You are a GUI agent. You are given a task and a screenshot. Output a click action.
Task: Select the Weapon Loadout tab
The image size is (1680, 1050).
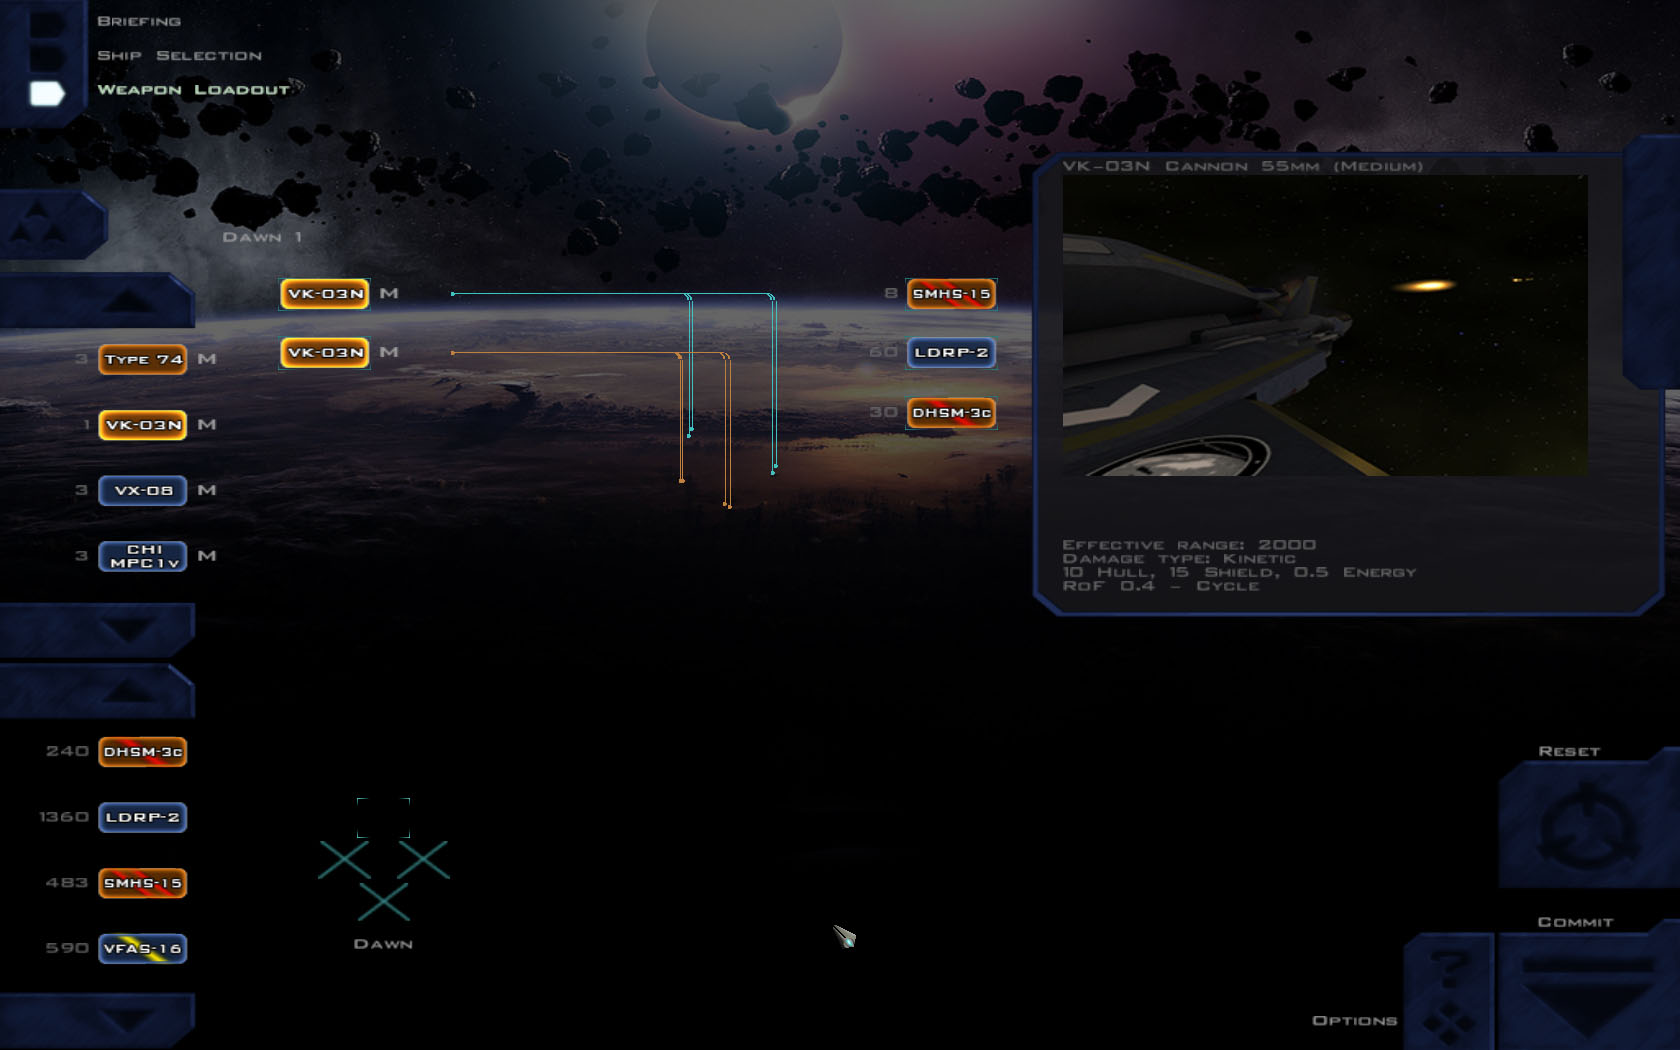tap(193, 90)
